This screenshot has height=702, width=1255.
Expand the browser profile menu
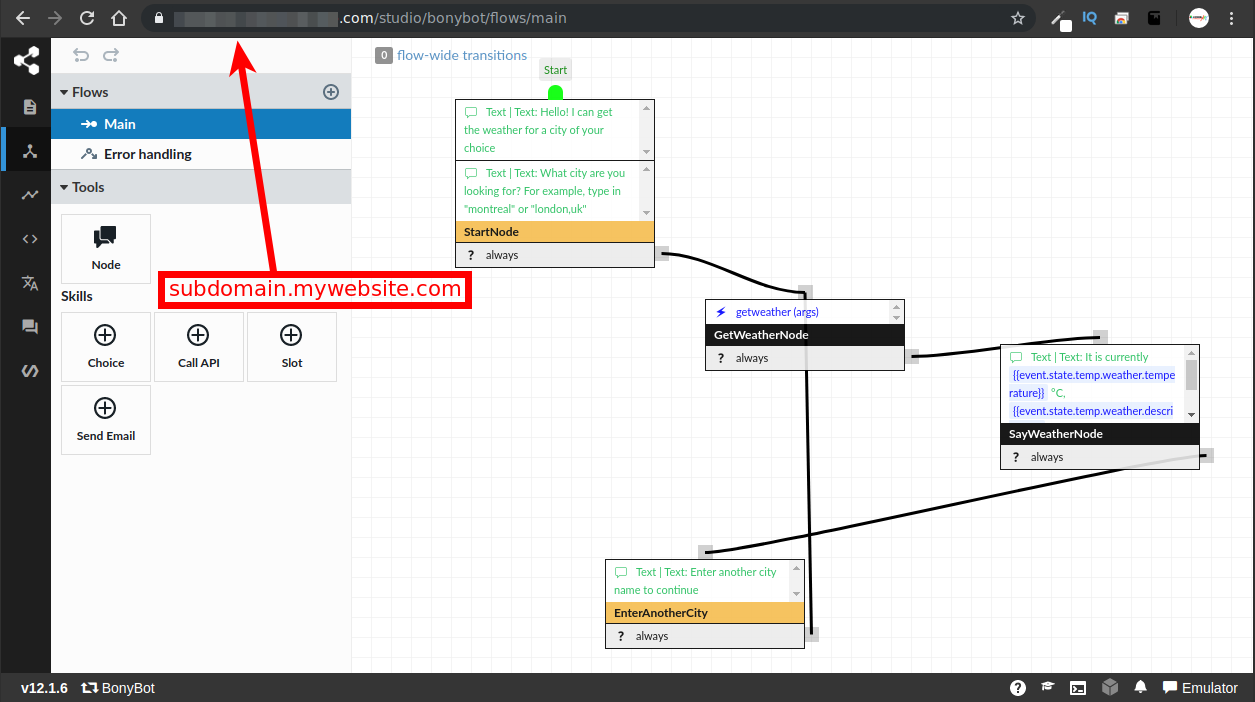click(x=1198, y=17)
